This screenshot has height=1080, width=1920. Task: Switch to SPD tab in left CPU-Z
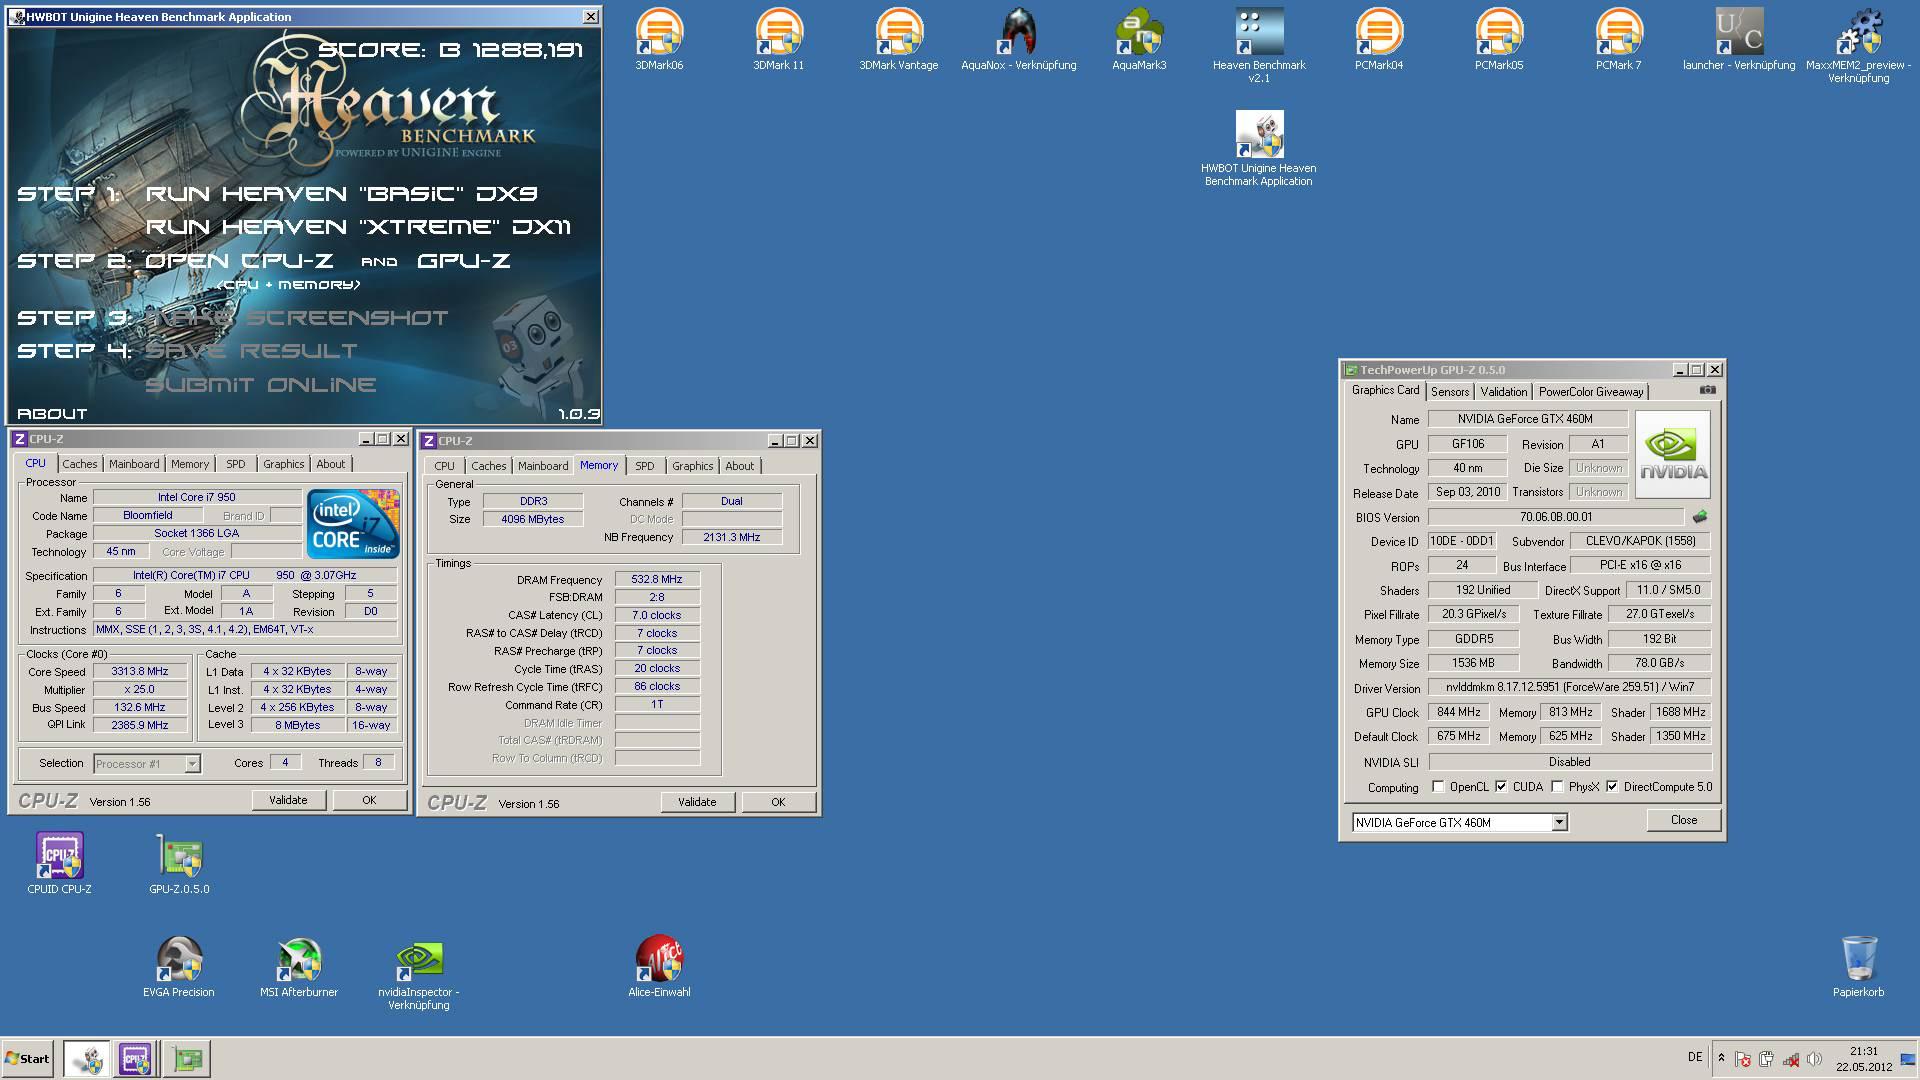pyautogui.click(x=235, y=464)
